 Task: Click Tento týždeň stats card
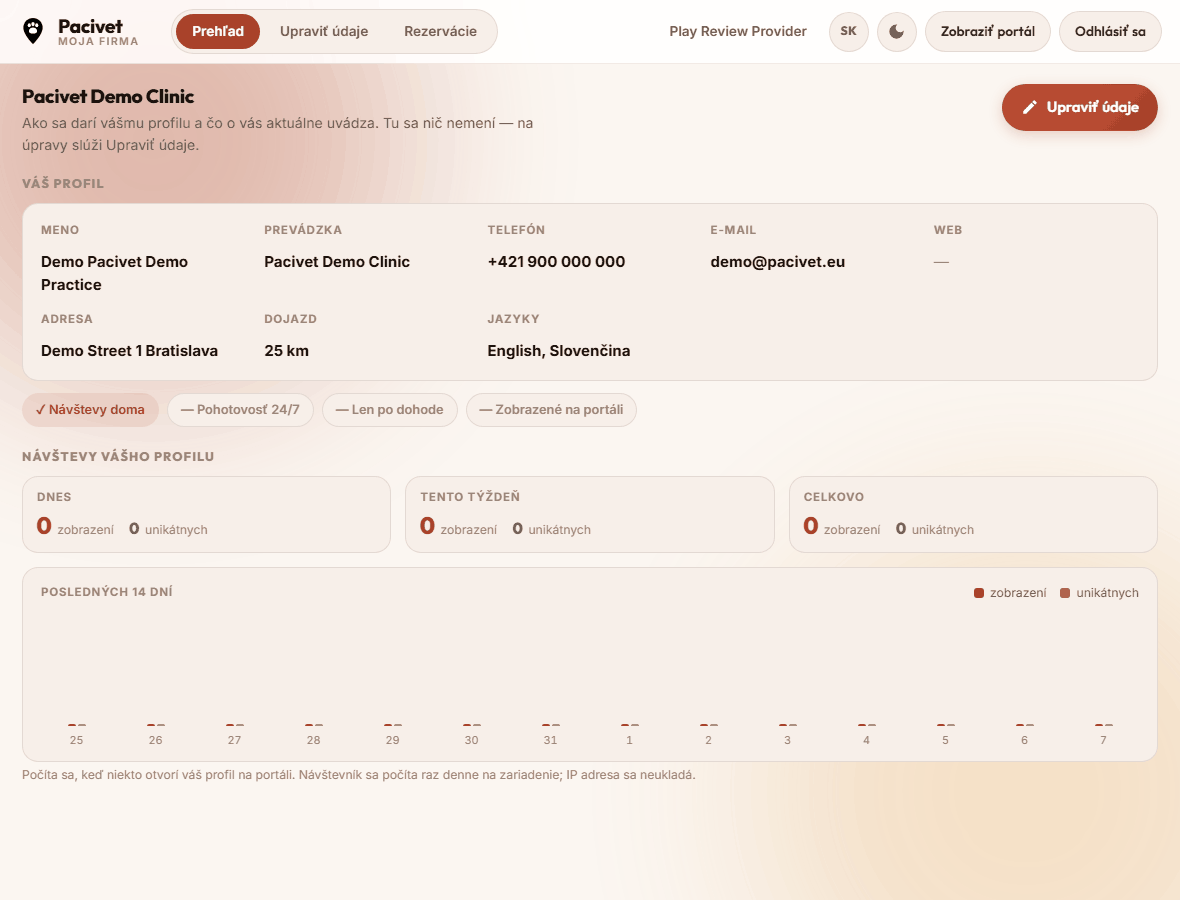pos(590,515)
